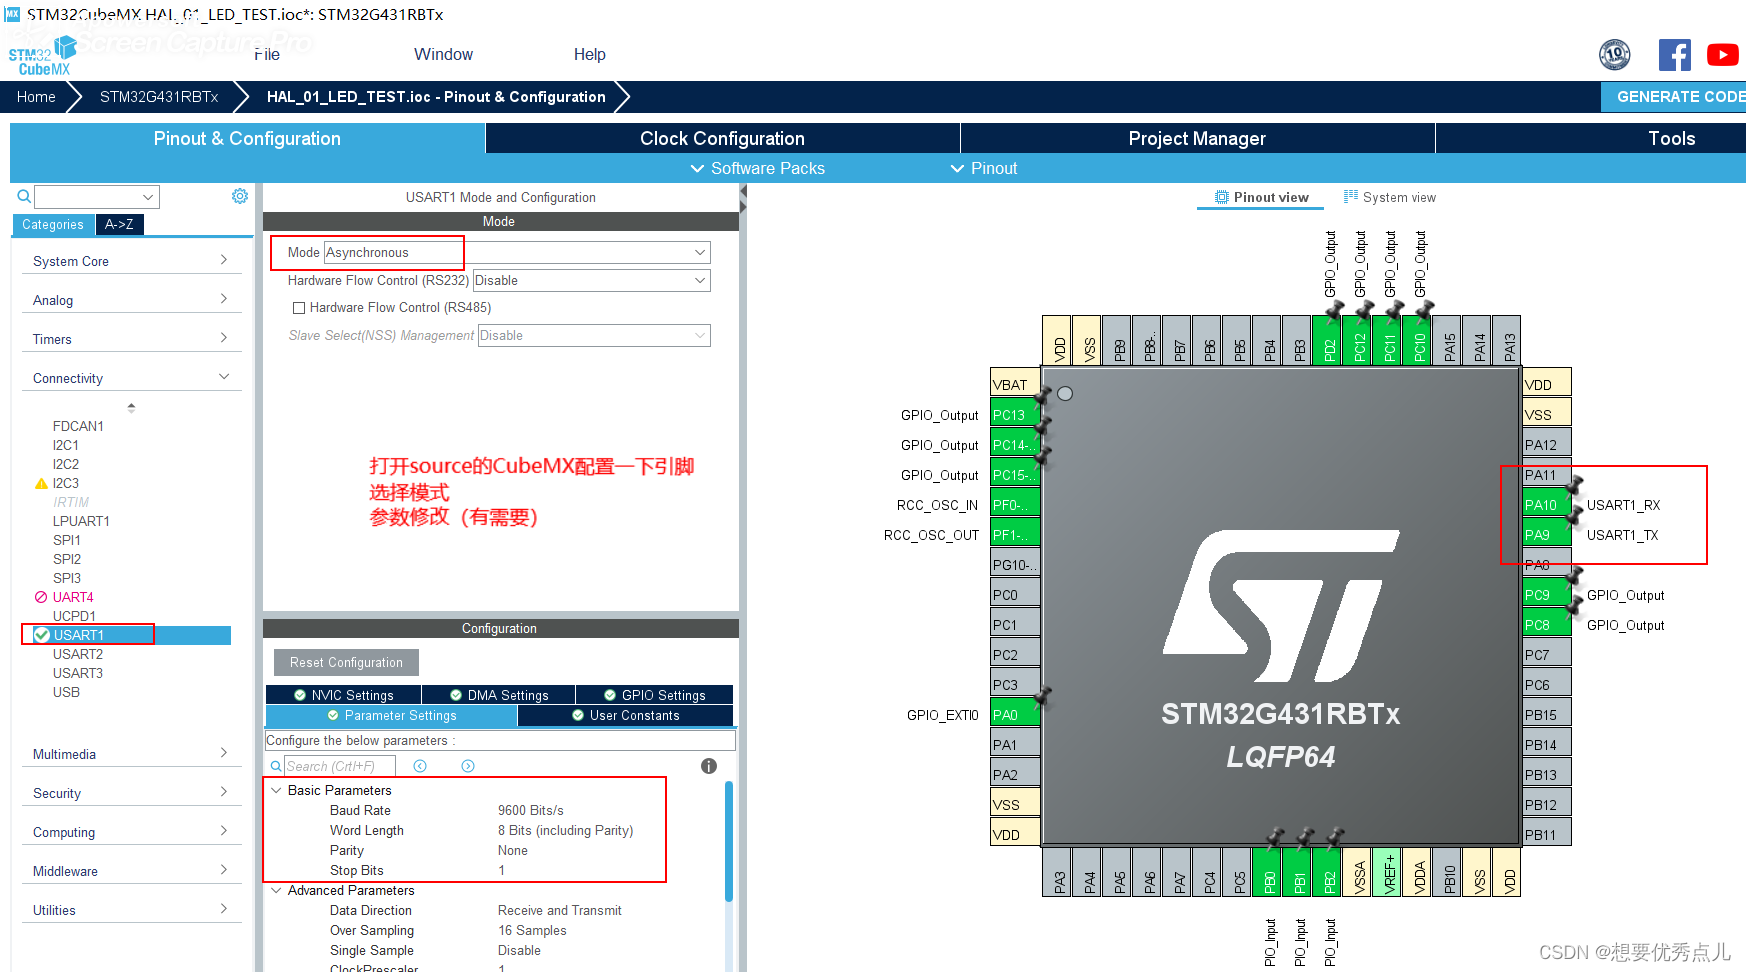This screenshot has width=1746, height=972.
Task: Open the Facebook page icon
Action: 1675,55
